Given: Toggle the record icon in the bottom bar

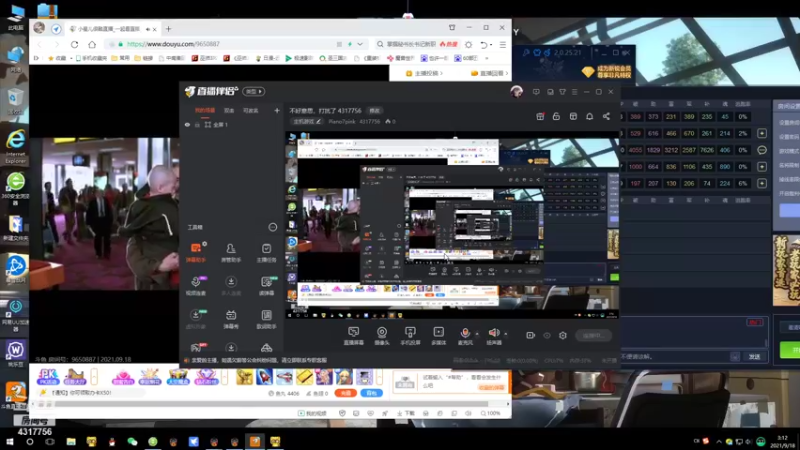Looking at the screenshot, I should [530, 335].
